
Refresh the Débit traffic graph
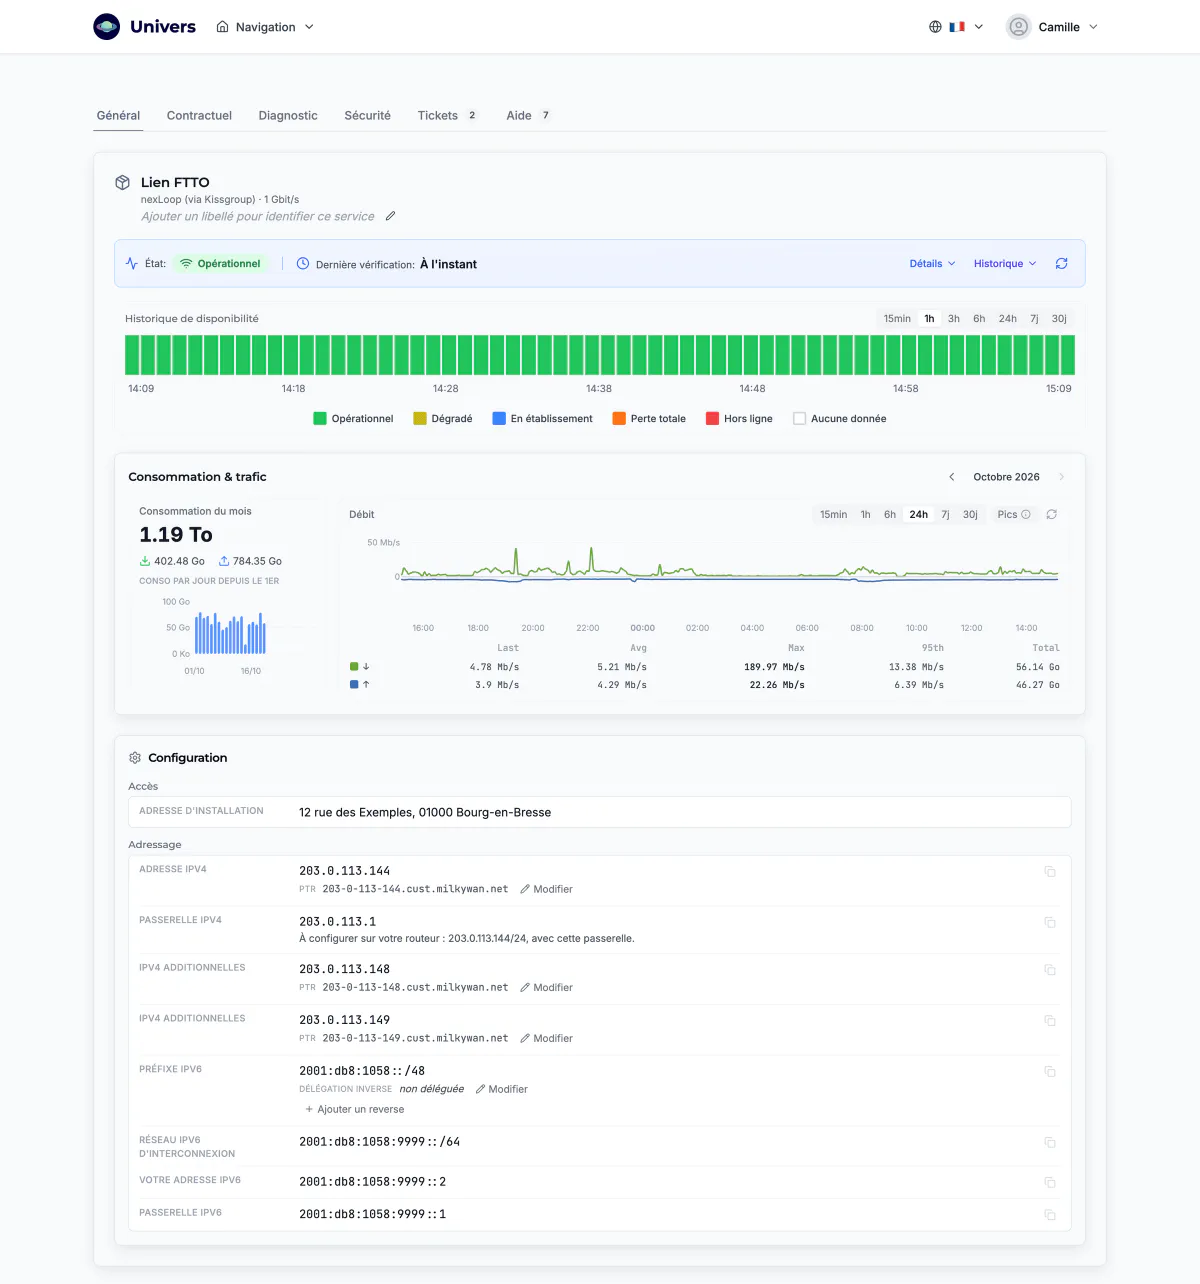[1052, 515]
